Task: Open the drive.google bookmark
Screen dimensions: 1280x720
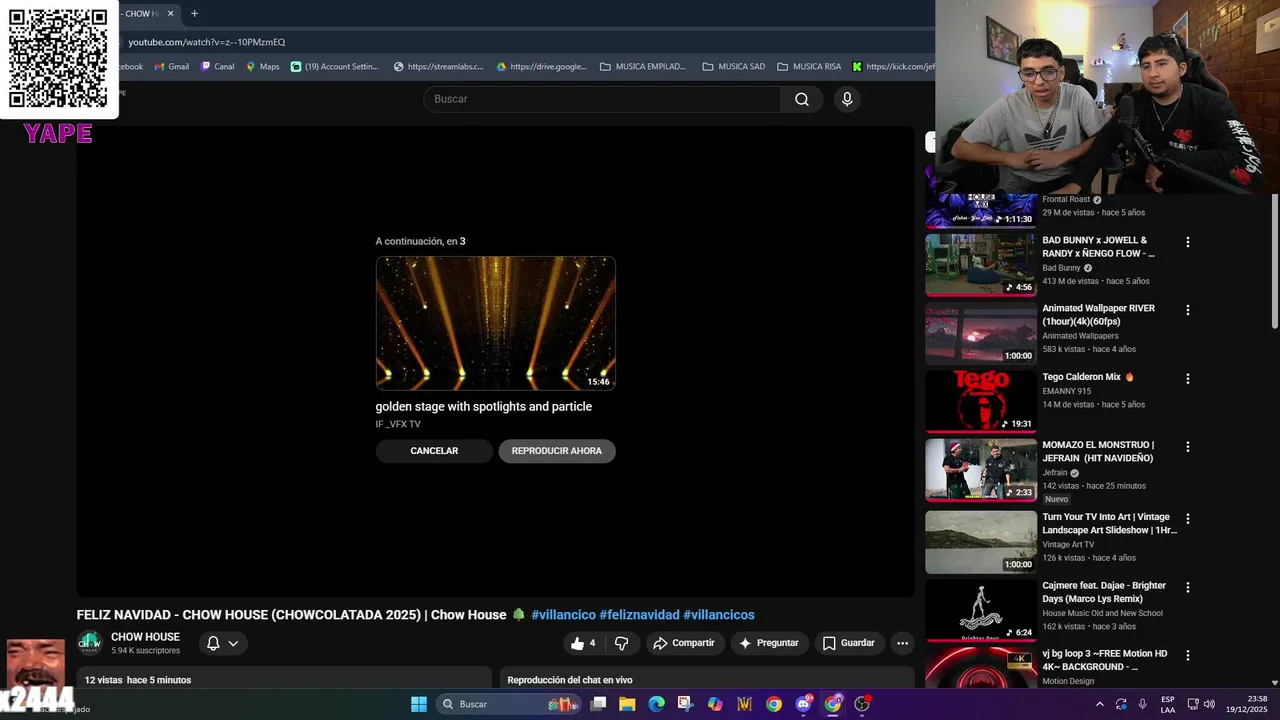Action: [541, 67]
